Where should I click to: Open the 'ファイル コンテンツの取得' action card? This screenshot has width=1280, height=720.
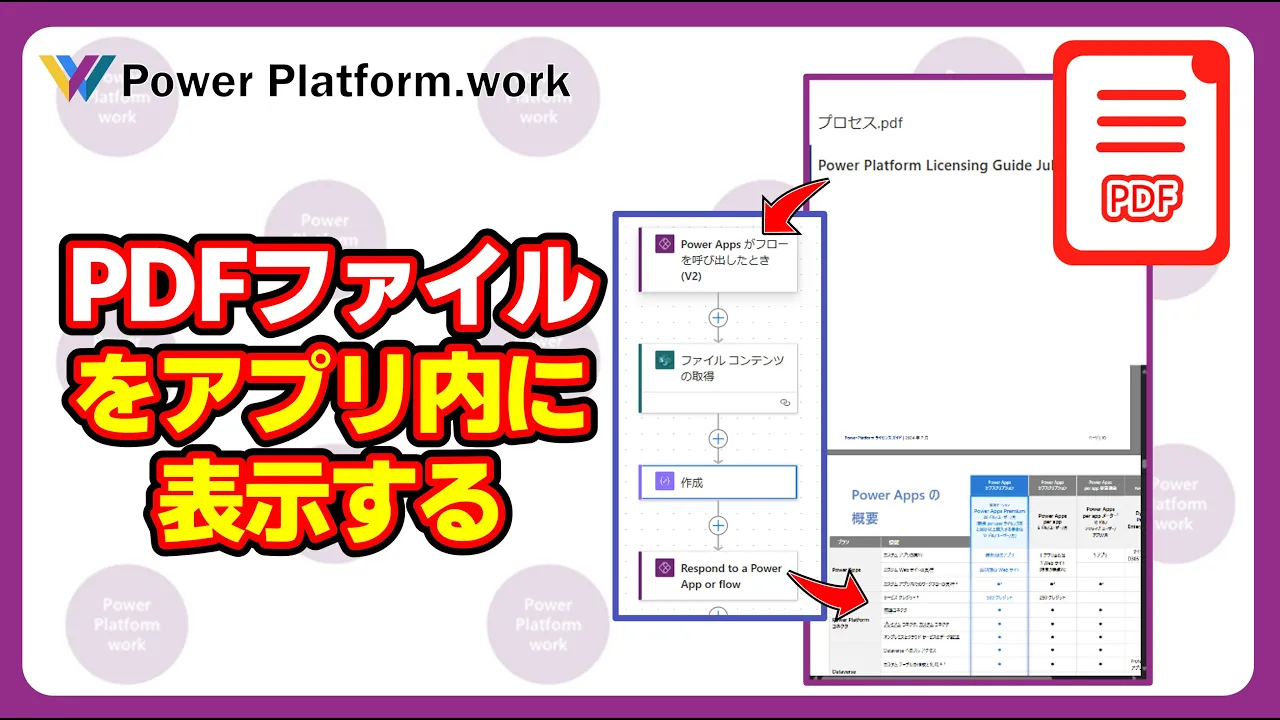click(718, 378)
